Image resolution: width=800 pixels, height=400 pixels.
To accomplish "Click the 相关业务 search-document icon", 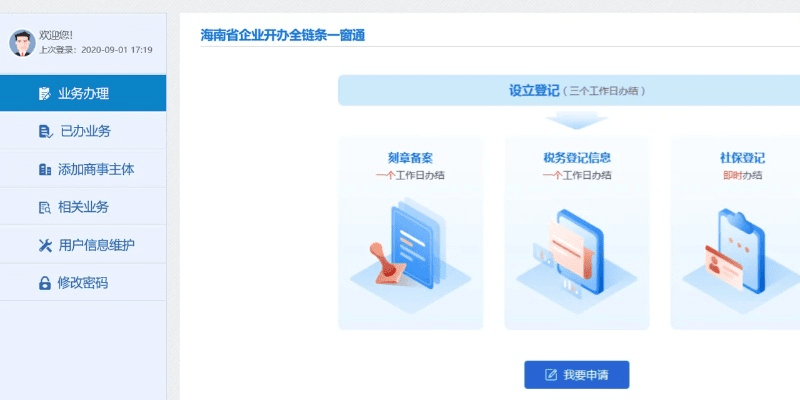I will pos(45,208).
